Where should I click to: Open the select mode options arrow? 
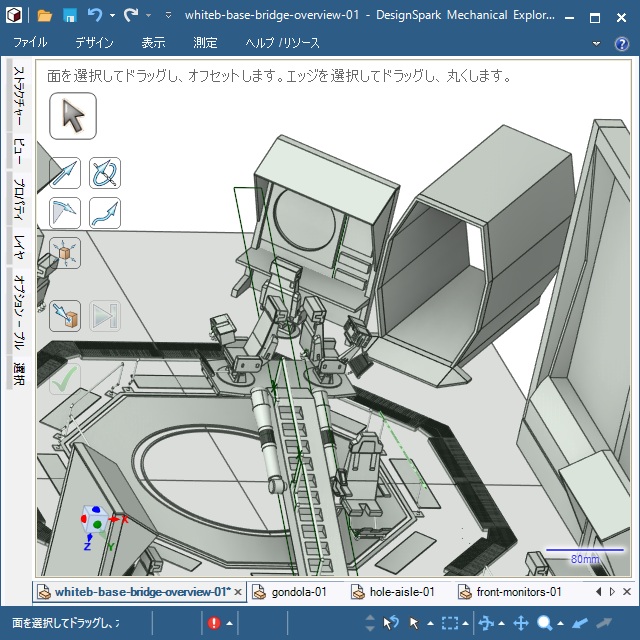pos(430,623)
